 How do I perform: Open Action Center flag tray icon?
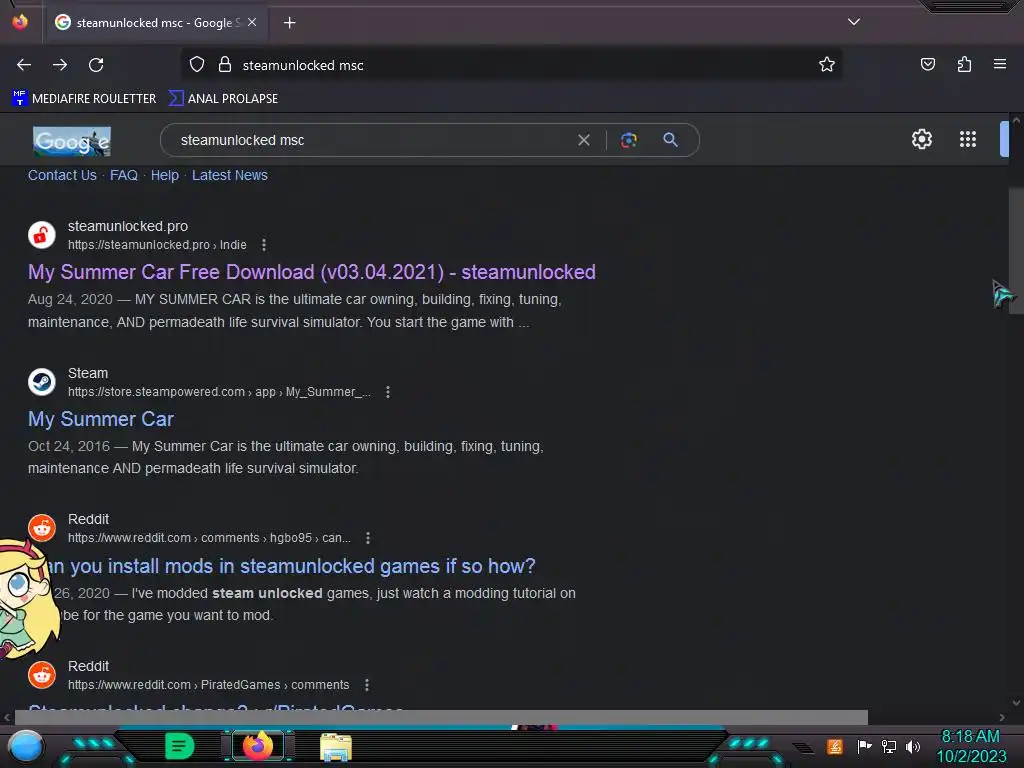coord(865,746)
